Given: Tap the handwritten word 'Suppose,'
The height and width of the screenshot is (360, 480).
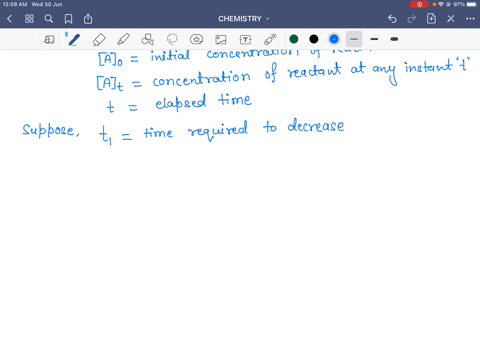Looking at the screenshot, I should point(51,130).
